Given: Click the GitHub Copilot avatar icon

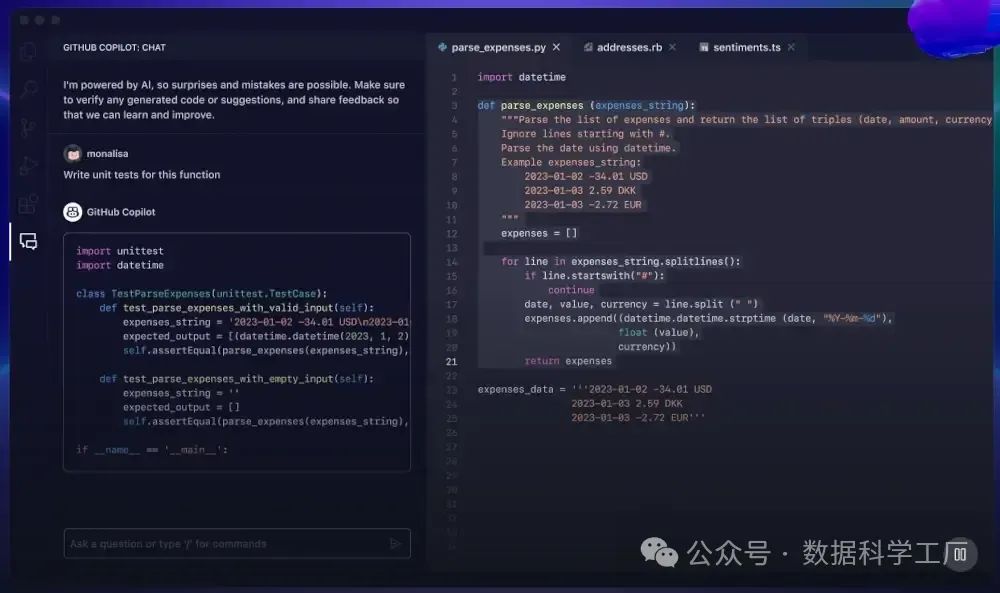Looking at the screenshot, I should pyautogui.click(x=72, y=212).
